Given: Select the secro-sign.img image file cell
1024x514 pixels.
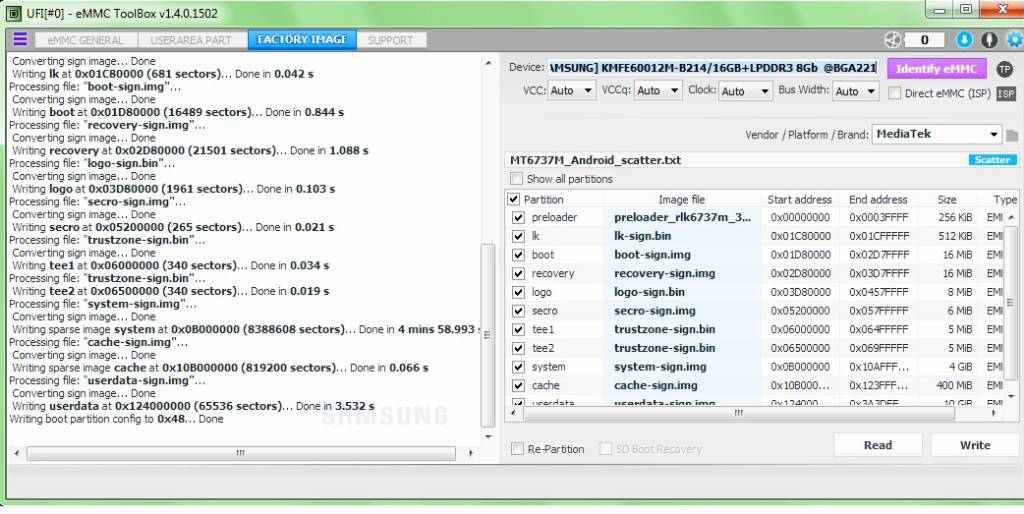Looking at the screenshot, I should (682, 311).
